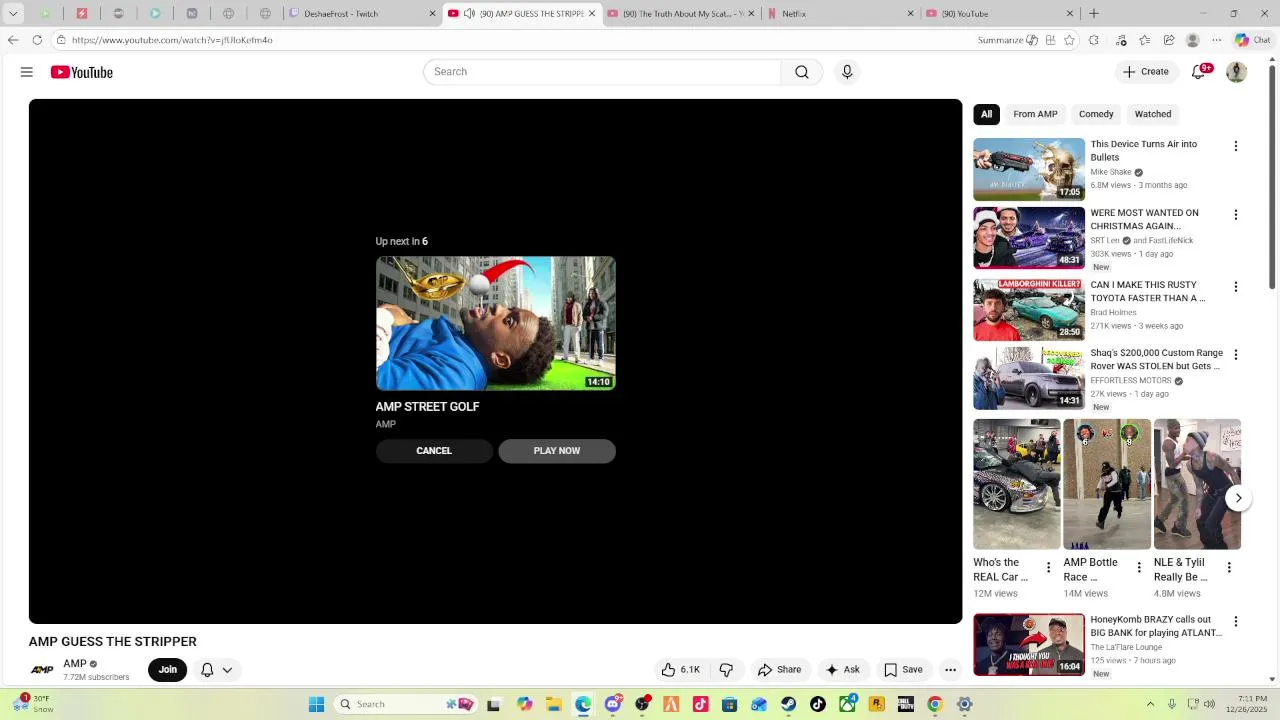This screenshot has width=1280, height=720.
Task: Open YouTube account avatar menu
Action: click(1236, 72)
